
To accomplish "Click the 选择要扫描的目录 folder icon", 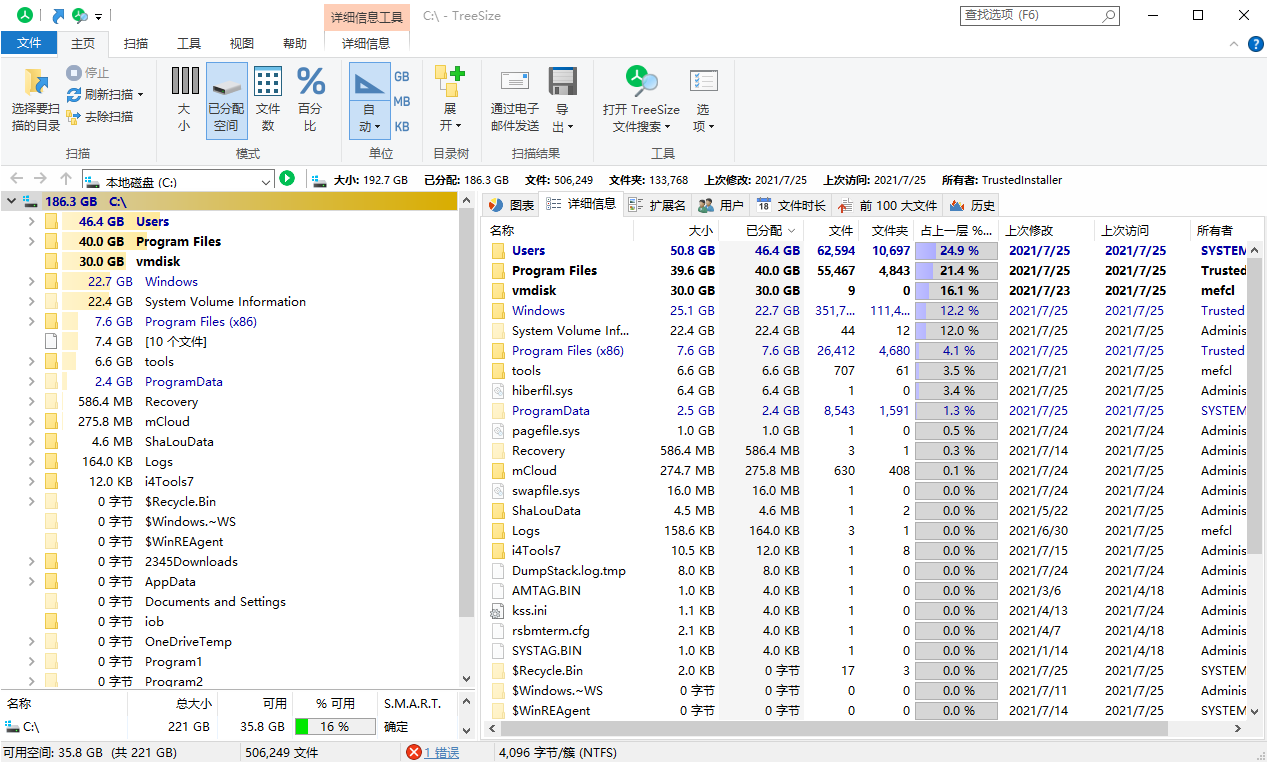I will [36, 83].
